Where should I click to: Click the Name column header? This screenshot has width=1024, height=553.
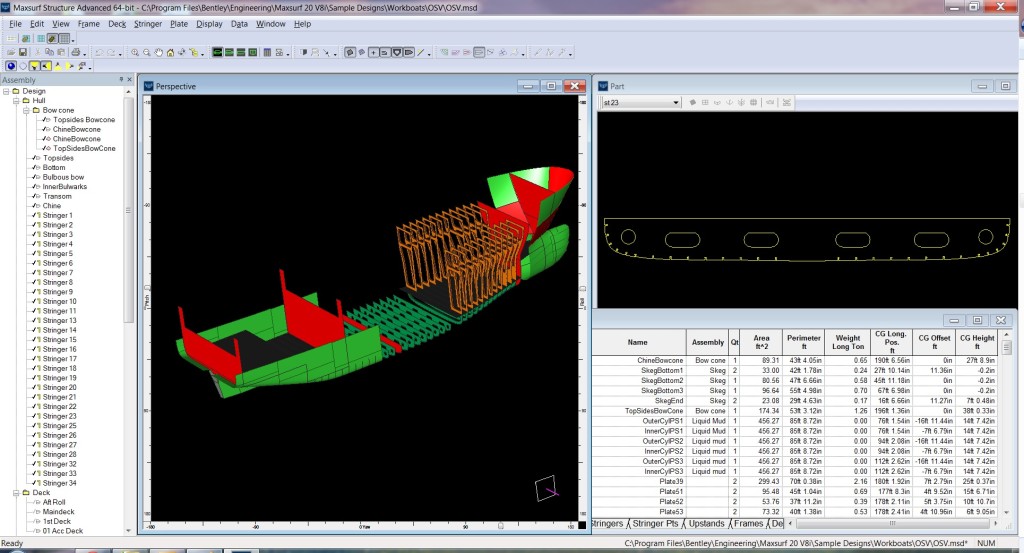click(638, 342)
